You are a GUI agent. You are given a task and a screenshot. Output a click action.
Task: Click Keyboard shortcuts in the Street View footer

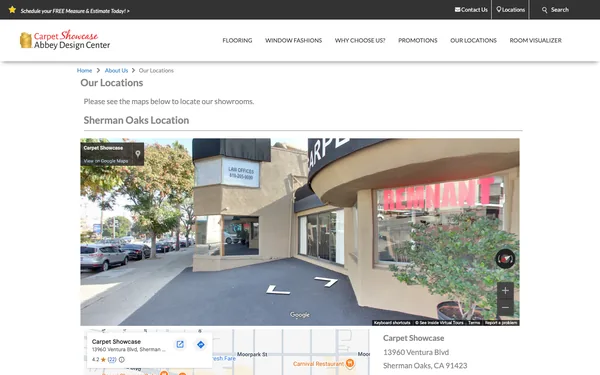pyautogui.click(x=392, y=323)
